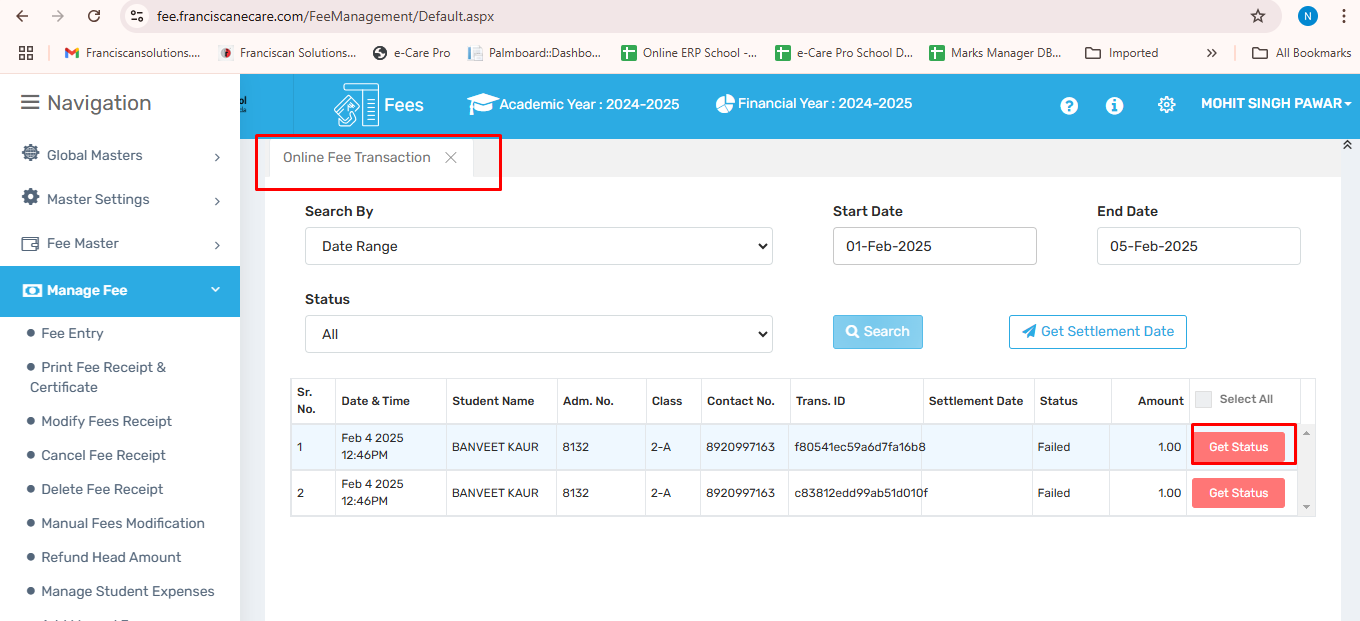Open Manage Student Expenses
1360x621 pixels.
tap(128, 591)
